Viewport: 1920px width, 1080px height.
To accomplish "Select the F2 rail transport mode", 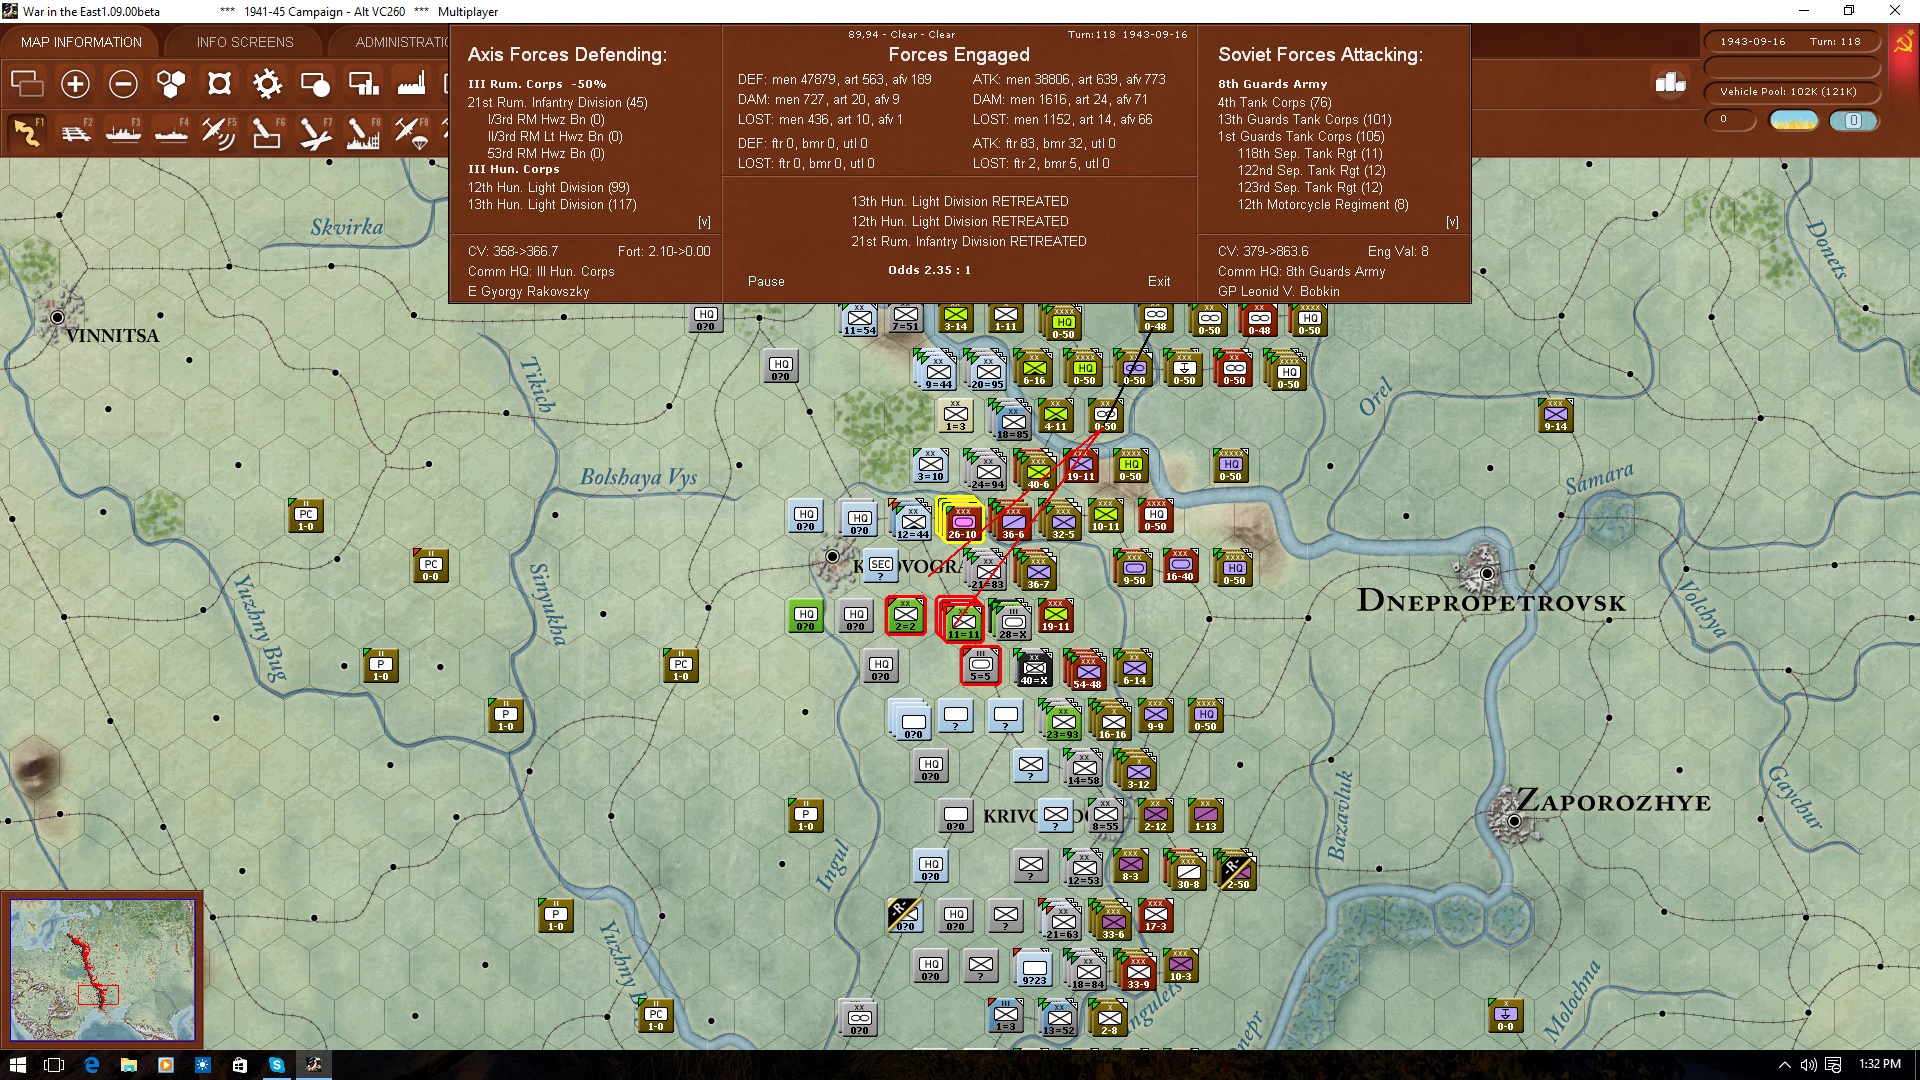I will (x=75, y=132).
